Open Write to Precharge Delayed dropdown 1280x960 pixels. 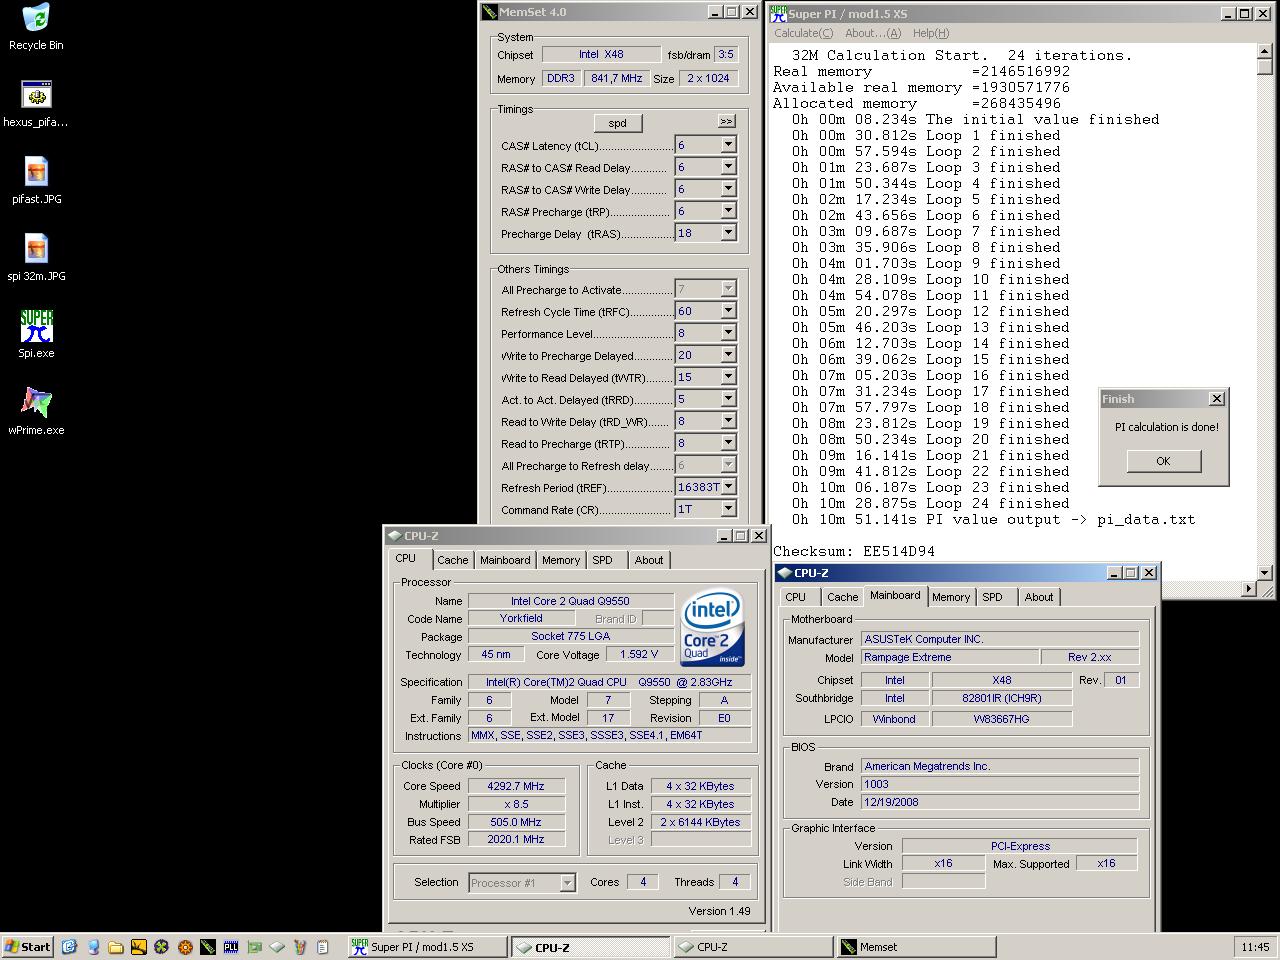pos(728,355)
